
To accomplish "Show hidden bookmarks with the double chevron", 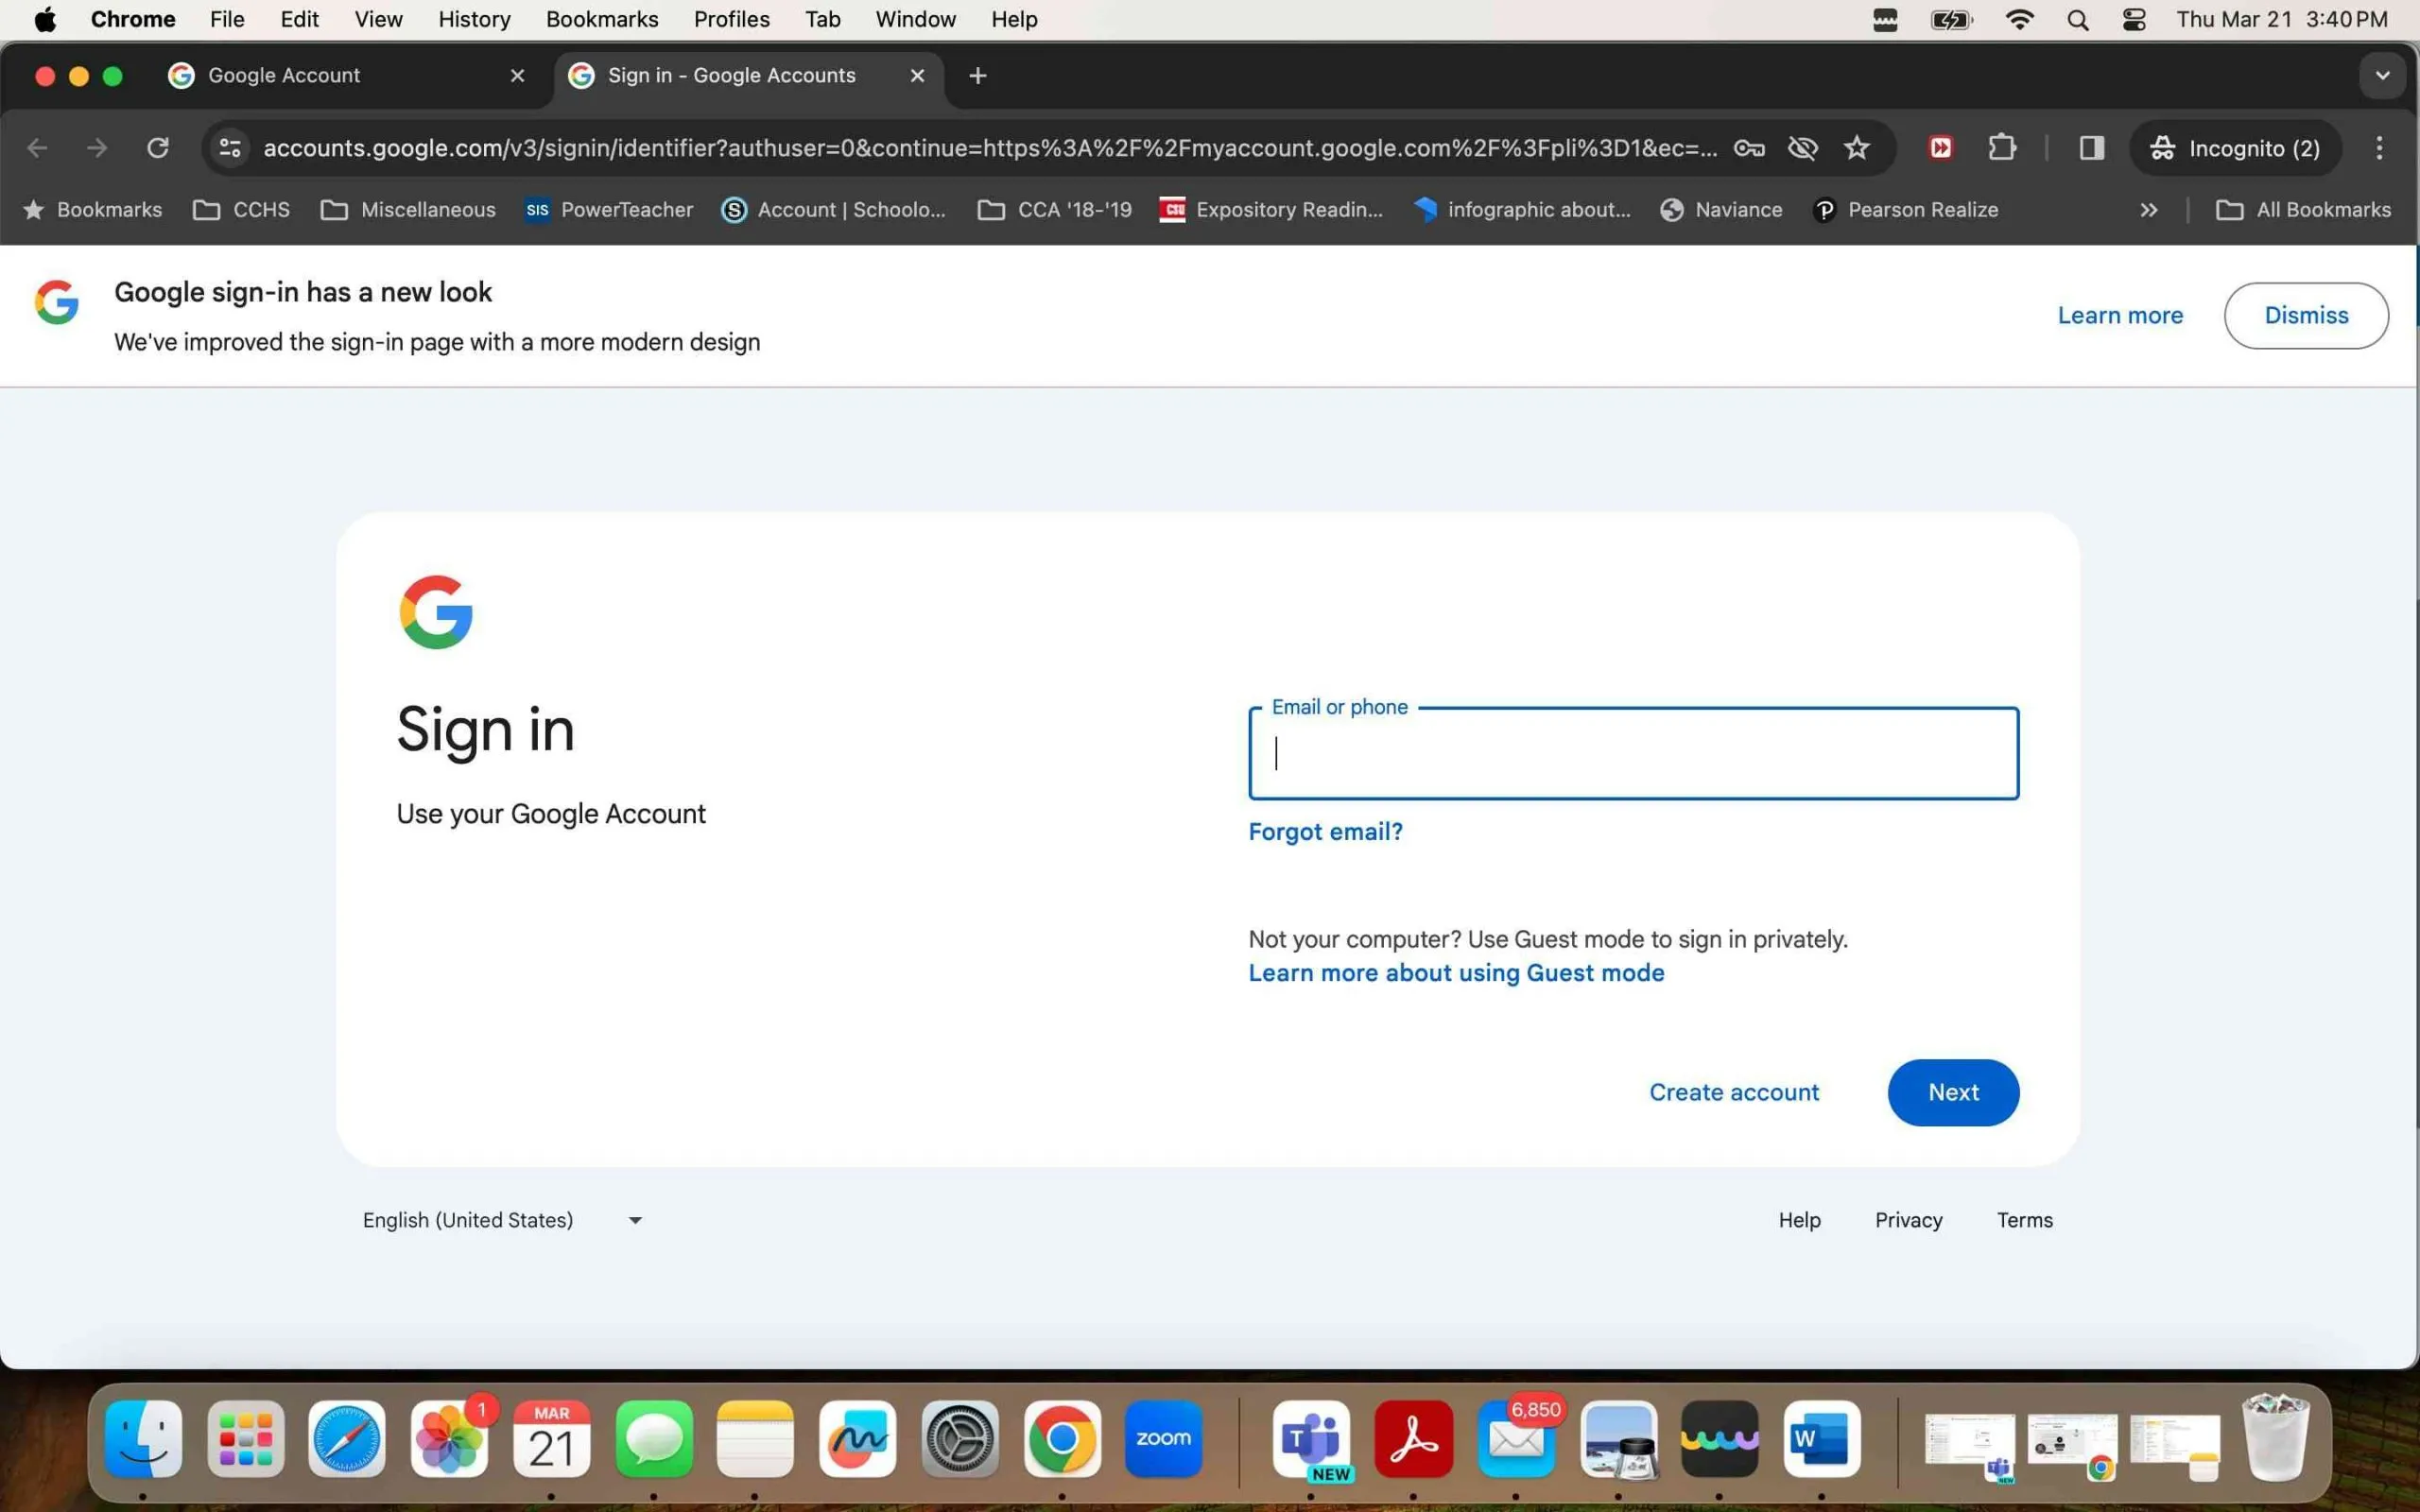I will coord(2149,210).
